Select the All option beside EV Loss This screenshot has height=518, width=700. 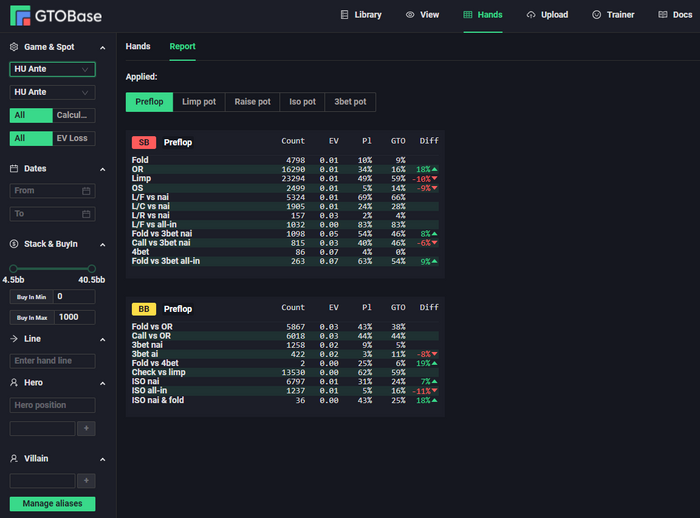[31, 138]
